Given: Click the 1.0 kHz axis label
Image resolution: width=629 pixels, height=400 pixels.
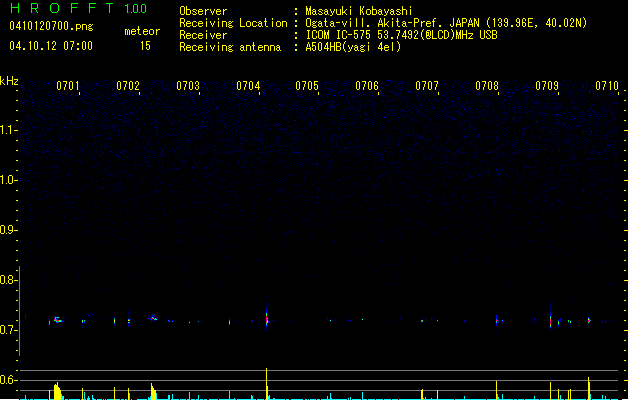Looking at the screenshot, I should pyautogui.click(x=8, y=180).
